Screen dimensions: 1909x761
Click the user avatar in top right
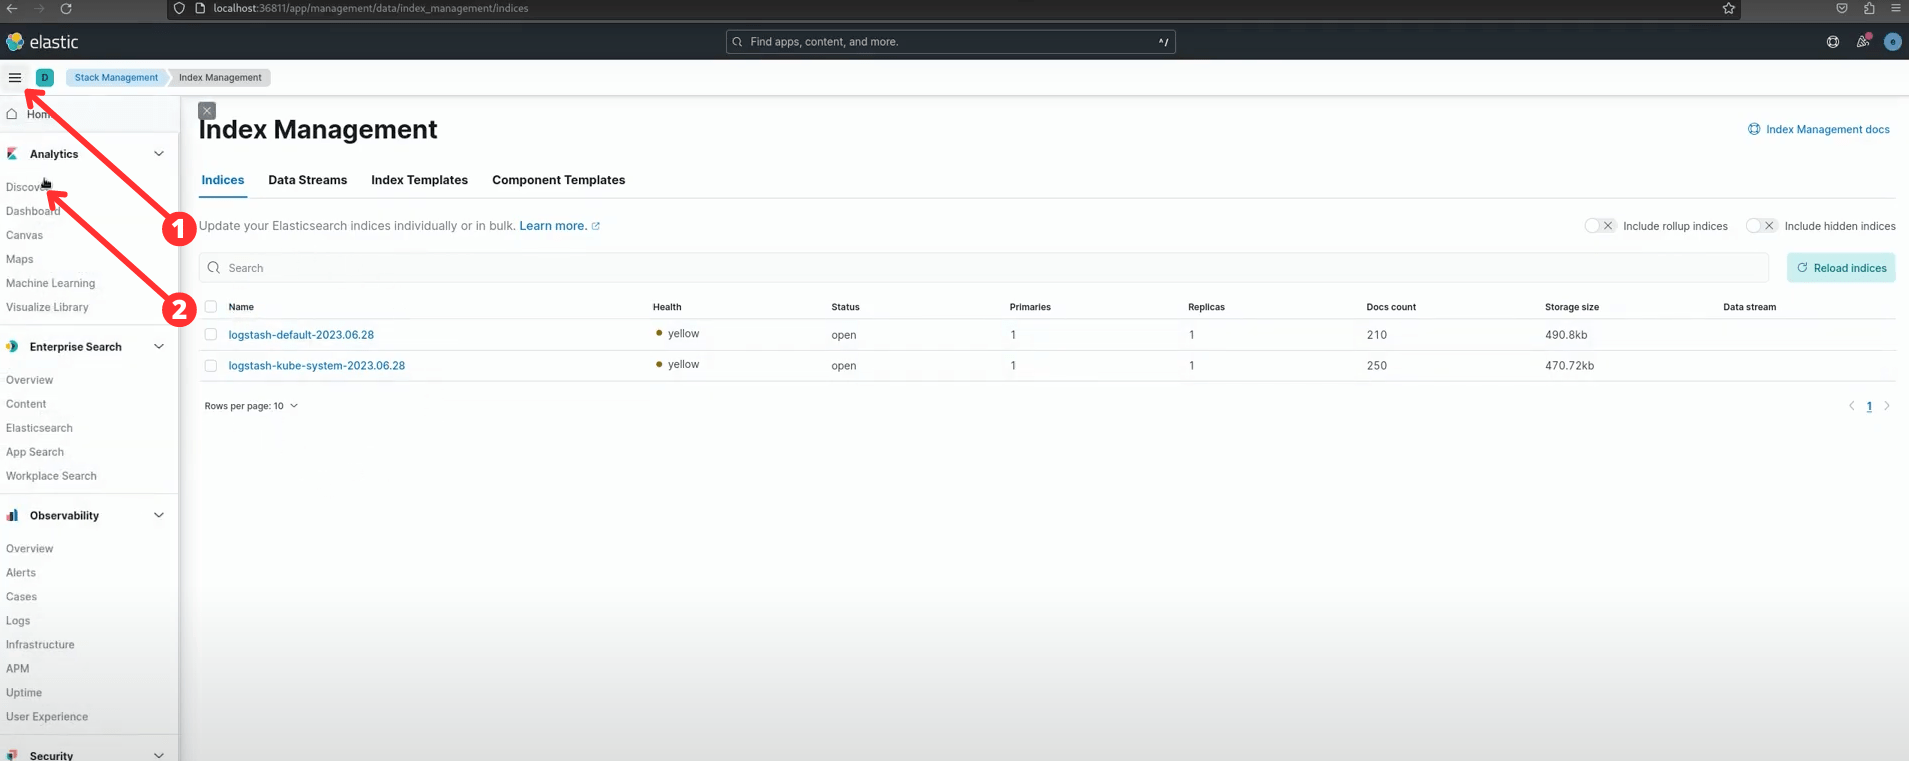point(1891,42)
